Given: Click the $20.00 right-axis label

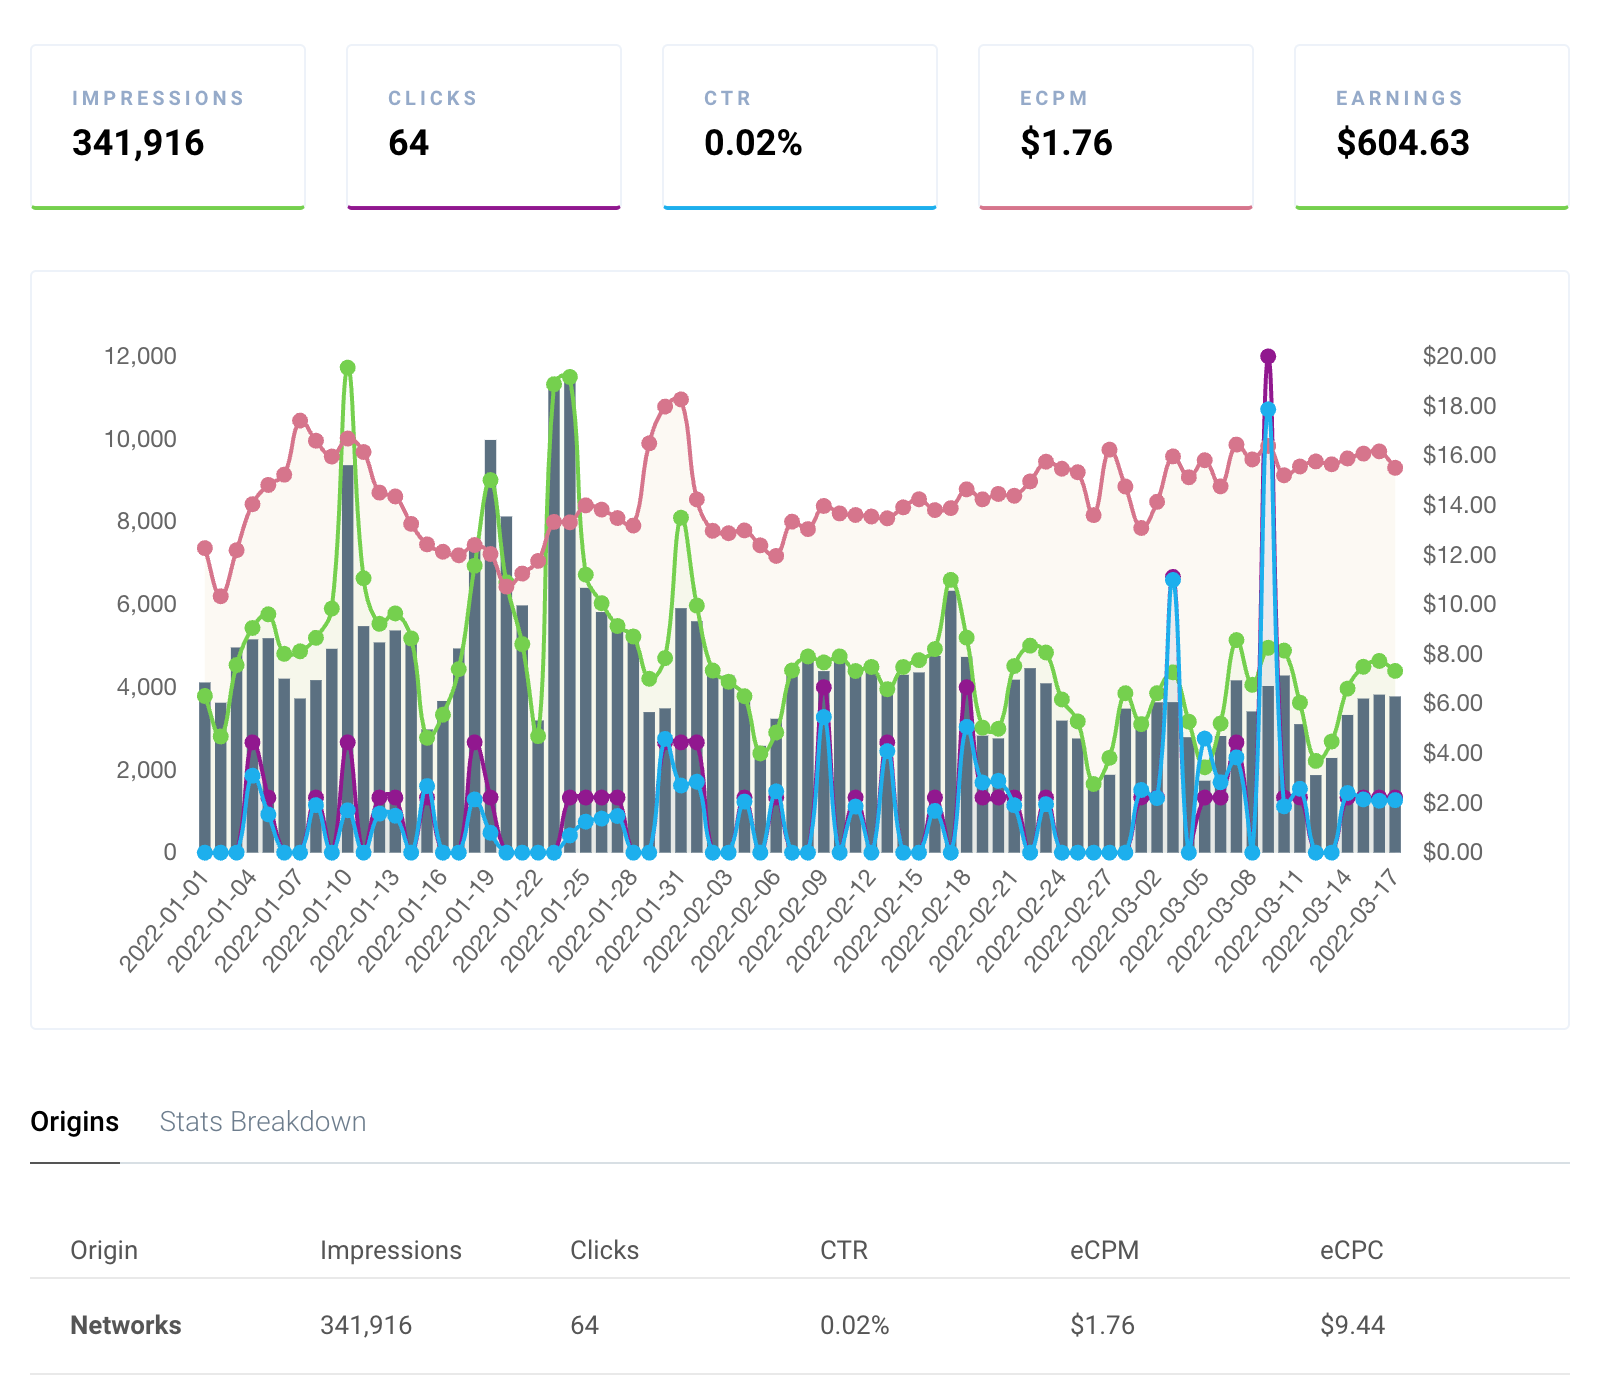Looking at the screenshot, I should tap(1462, 356).
